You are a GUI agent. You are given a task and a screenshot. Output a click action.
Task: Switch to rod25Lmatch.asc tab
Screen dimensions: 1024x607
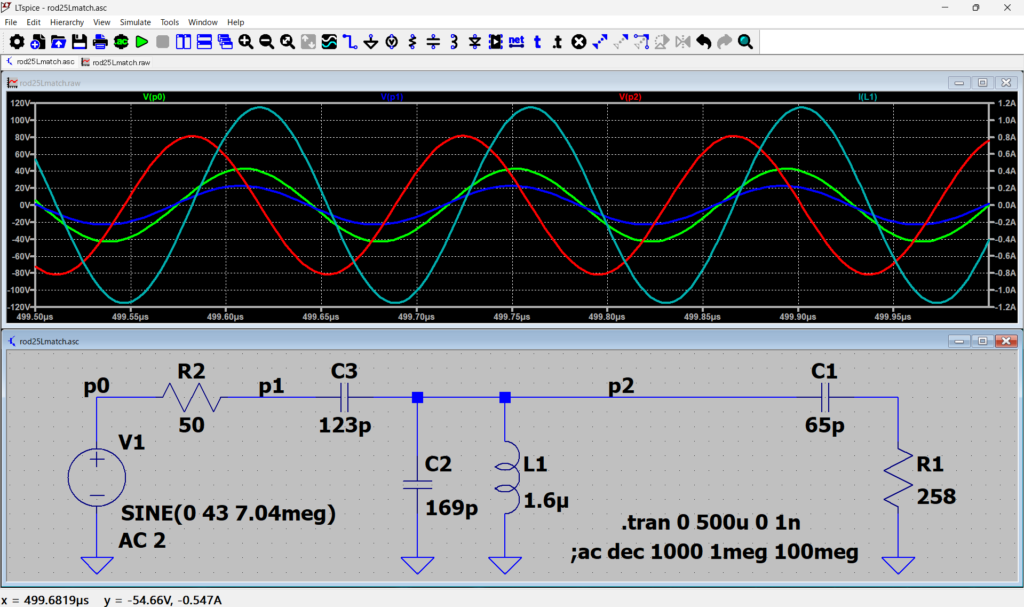tap(42, 62)
